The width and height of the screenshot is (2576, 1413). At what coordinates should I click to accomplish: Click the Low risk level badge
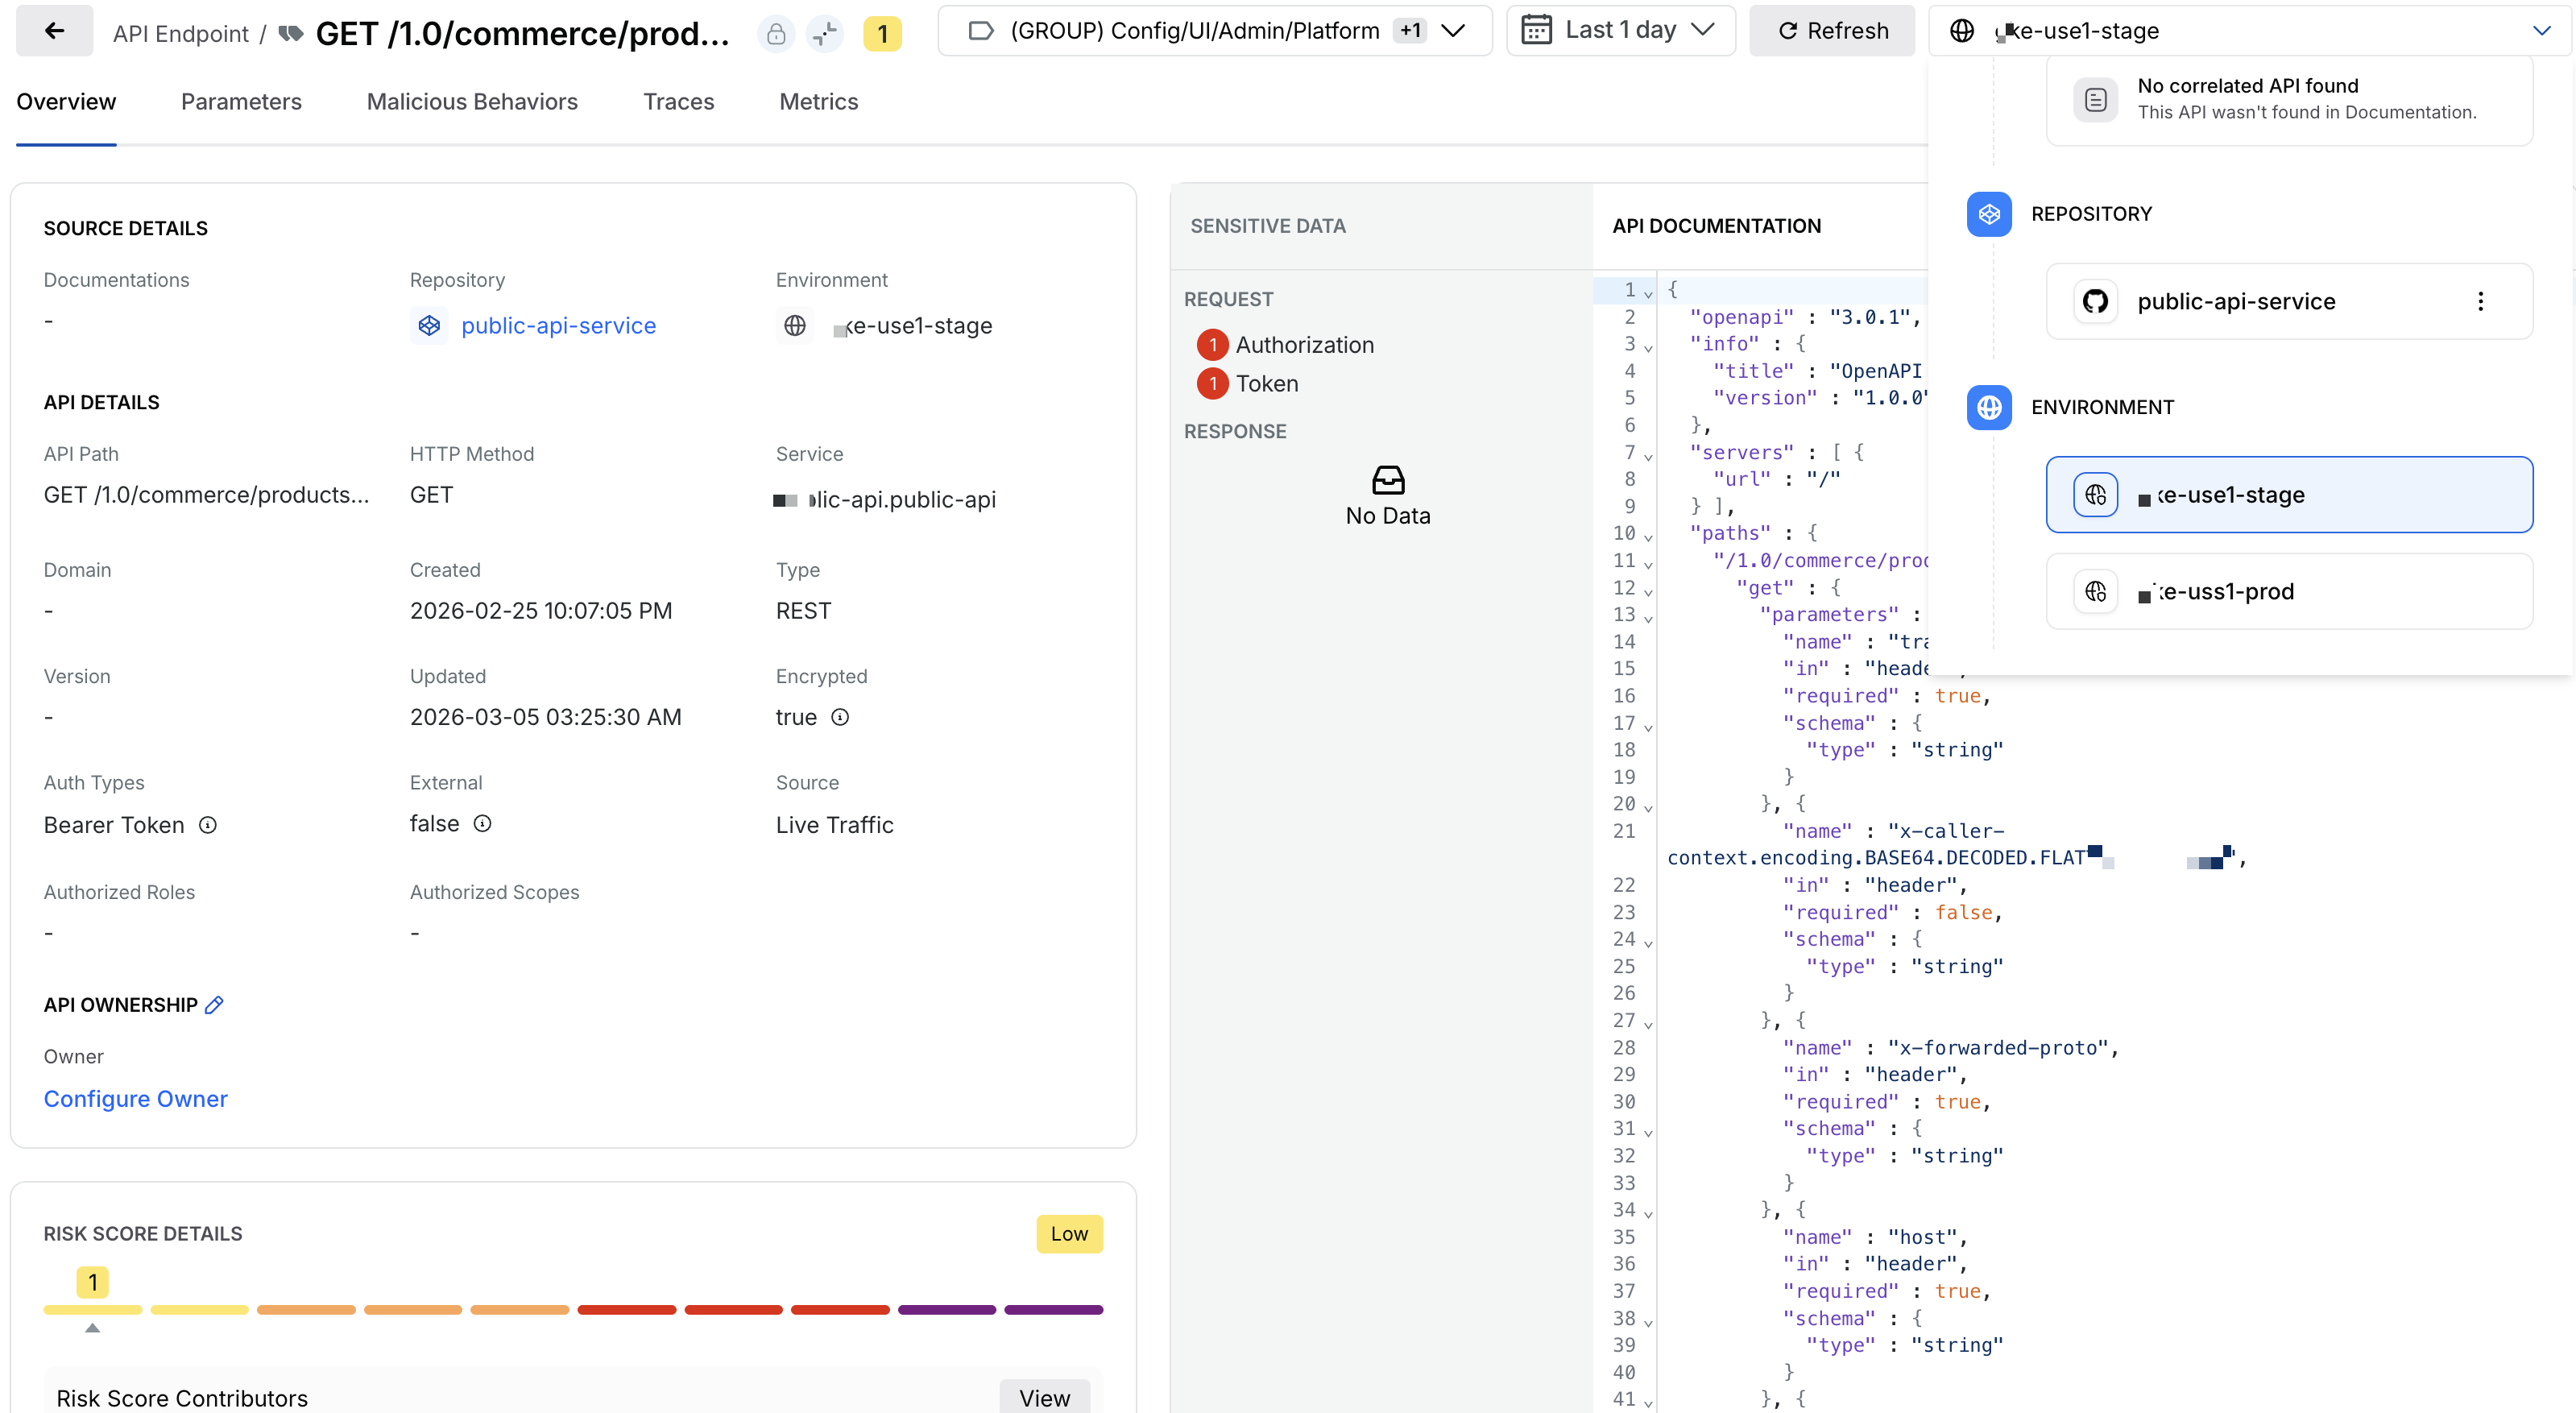point(1069,1234)
